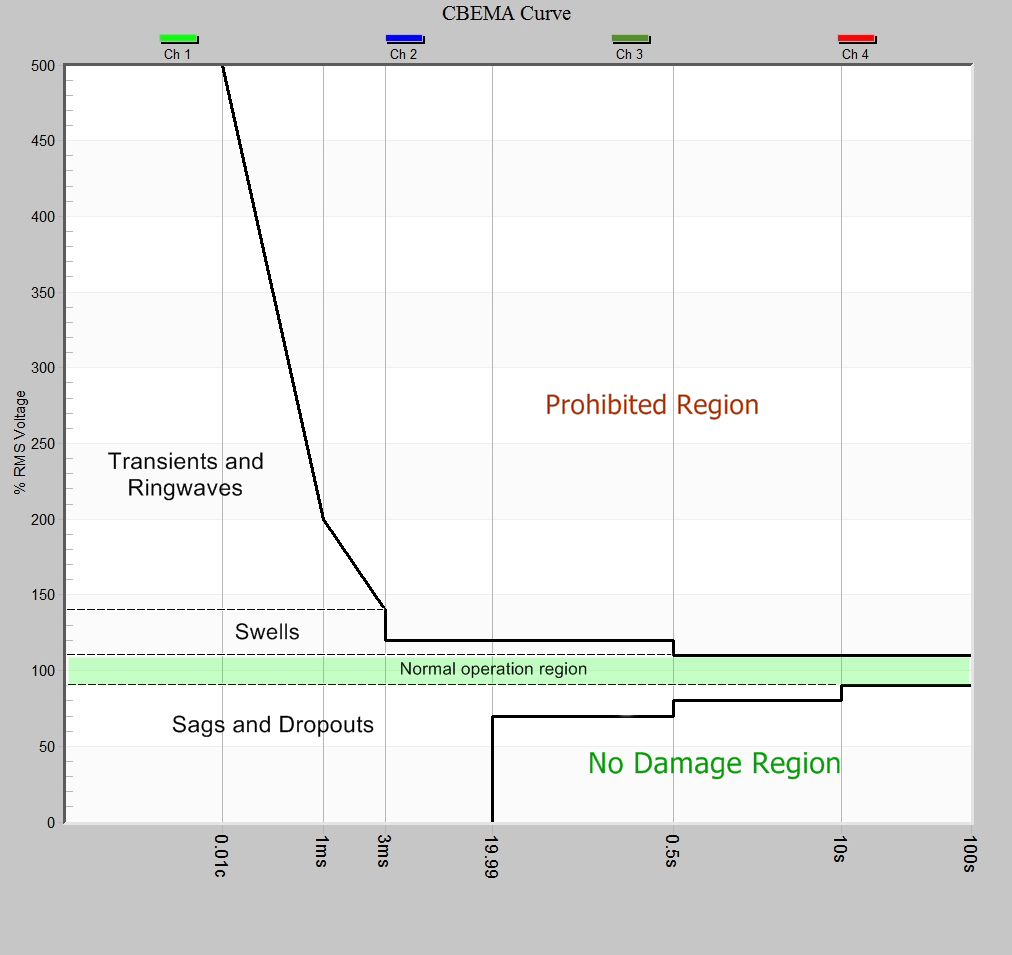
Task: Select the Ch 3 label text
Action: pos(631,55)
